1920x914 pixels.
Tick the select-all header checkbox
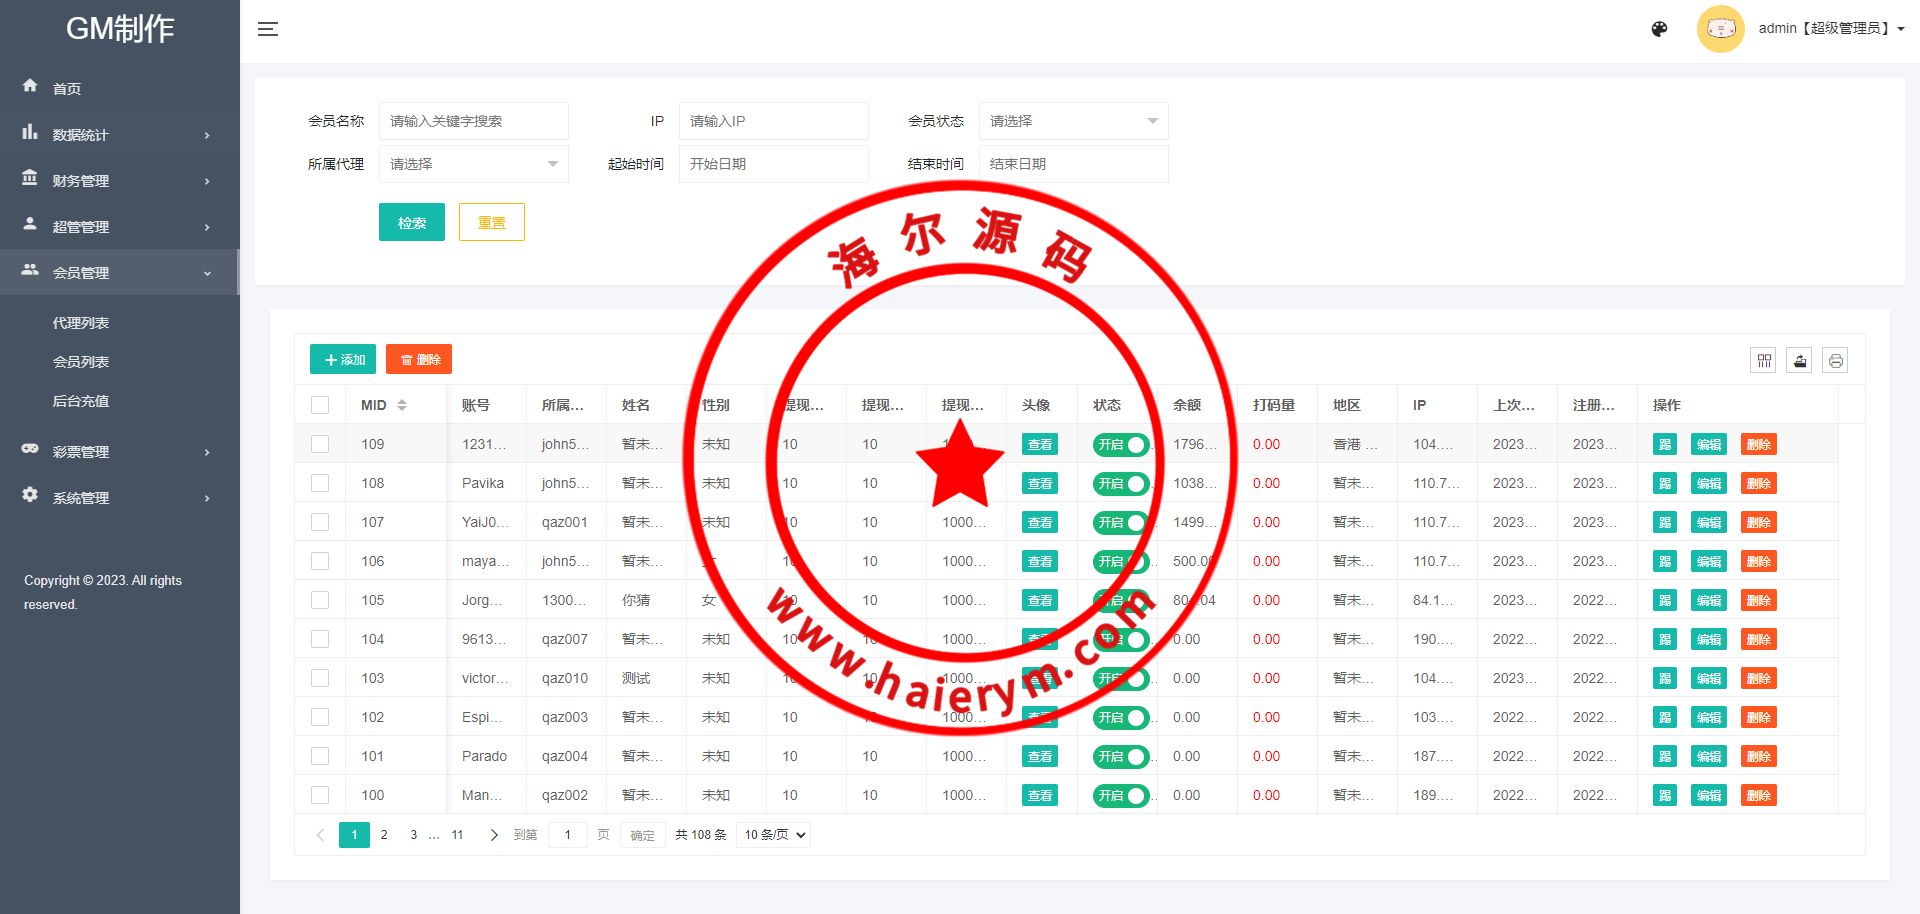click(320, 405)
